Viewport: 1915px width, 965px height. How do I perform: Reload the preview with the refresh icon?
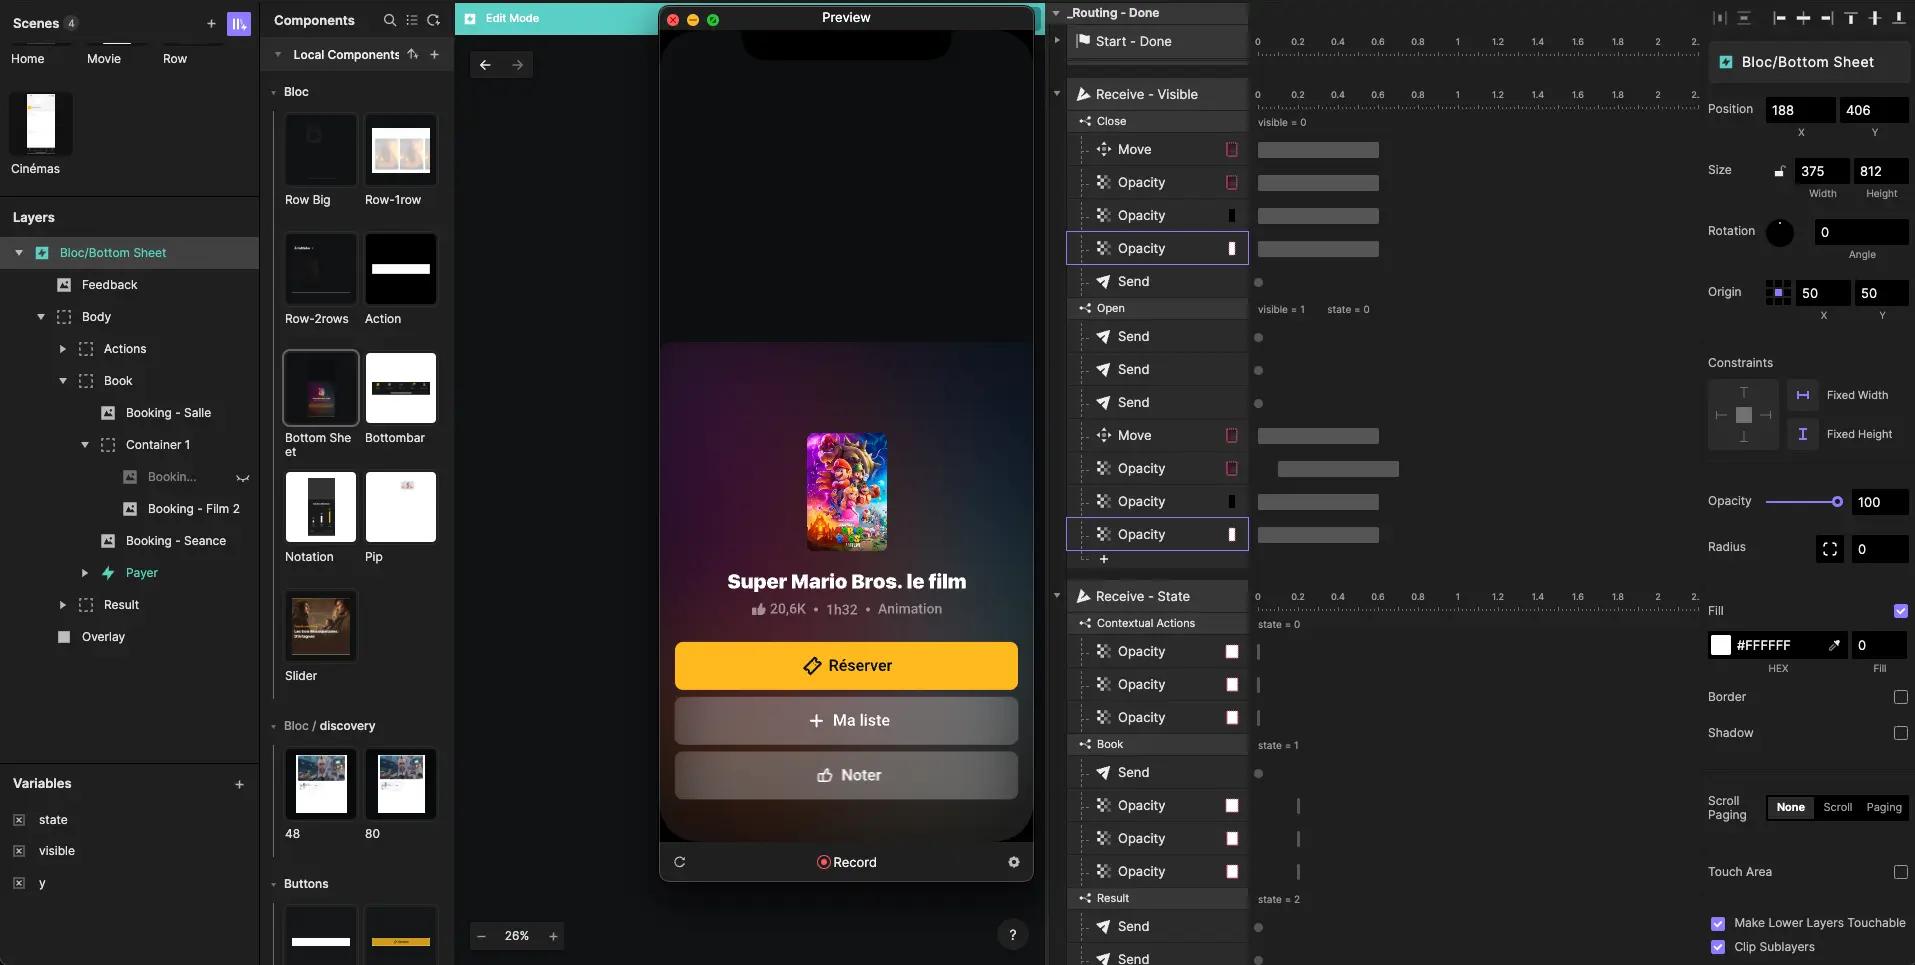tap(680, 862)
